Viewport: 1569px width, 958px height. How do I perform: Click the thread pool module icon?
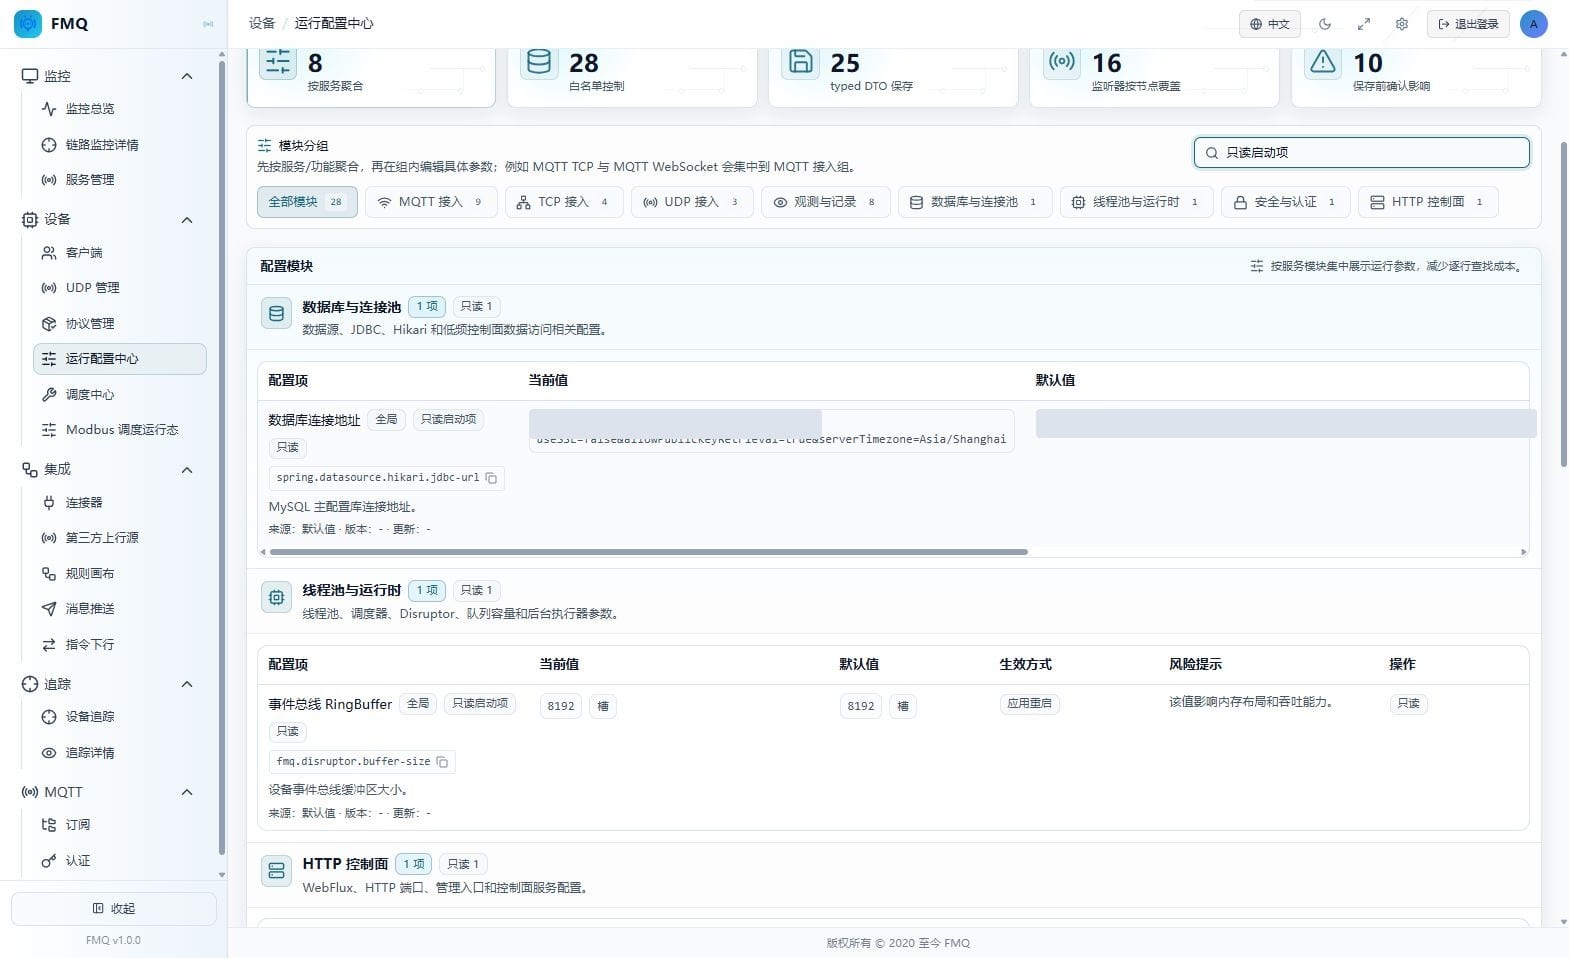coord(276,598)
